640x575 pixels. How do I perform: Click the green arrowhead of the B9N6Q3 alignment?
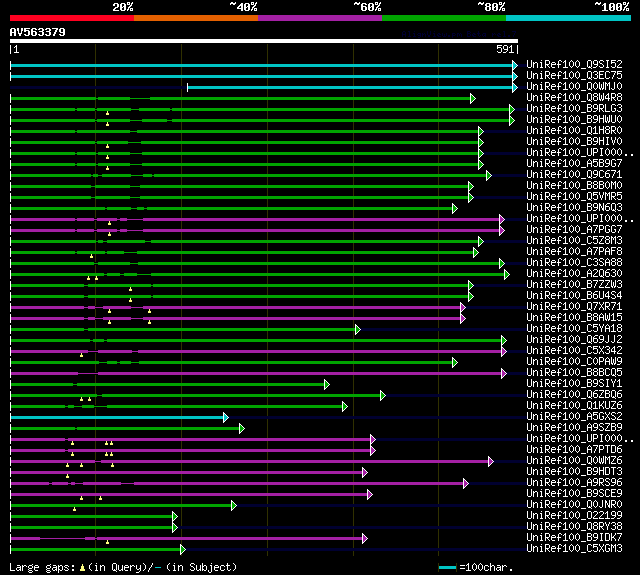click(x=455, y=209)
